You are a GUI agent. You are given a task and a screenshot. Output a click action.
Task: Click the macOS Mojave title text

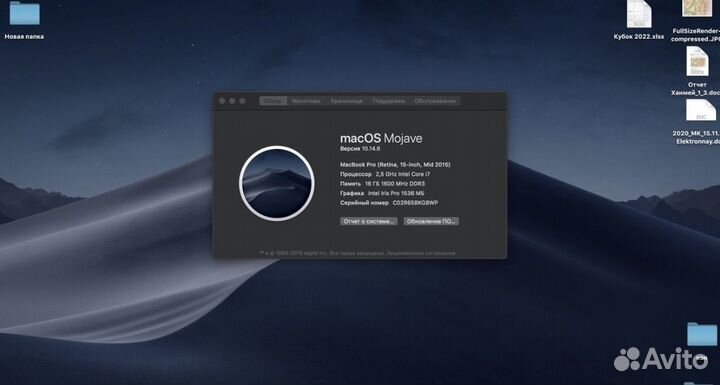(x=381, y=139)
